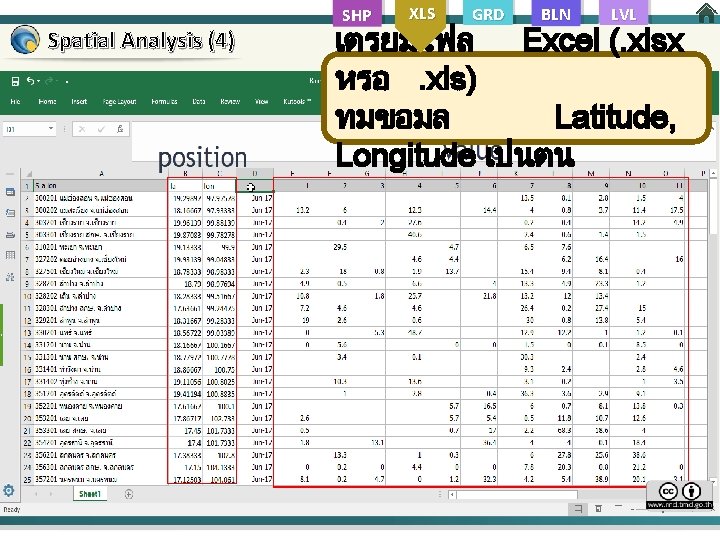Click the settings gear icon at bottom left

tap(9, 490)
